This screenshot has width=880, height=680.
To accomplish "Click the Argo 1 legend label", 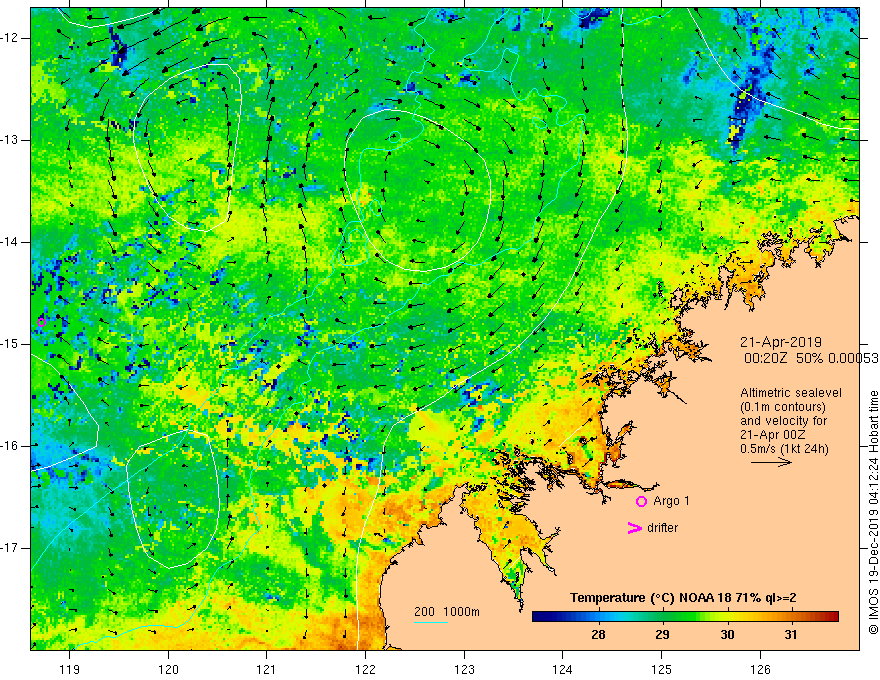I will [x=671, y=501].
